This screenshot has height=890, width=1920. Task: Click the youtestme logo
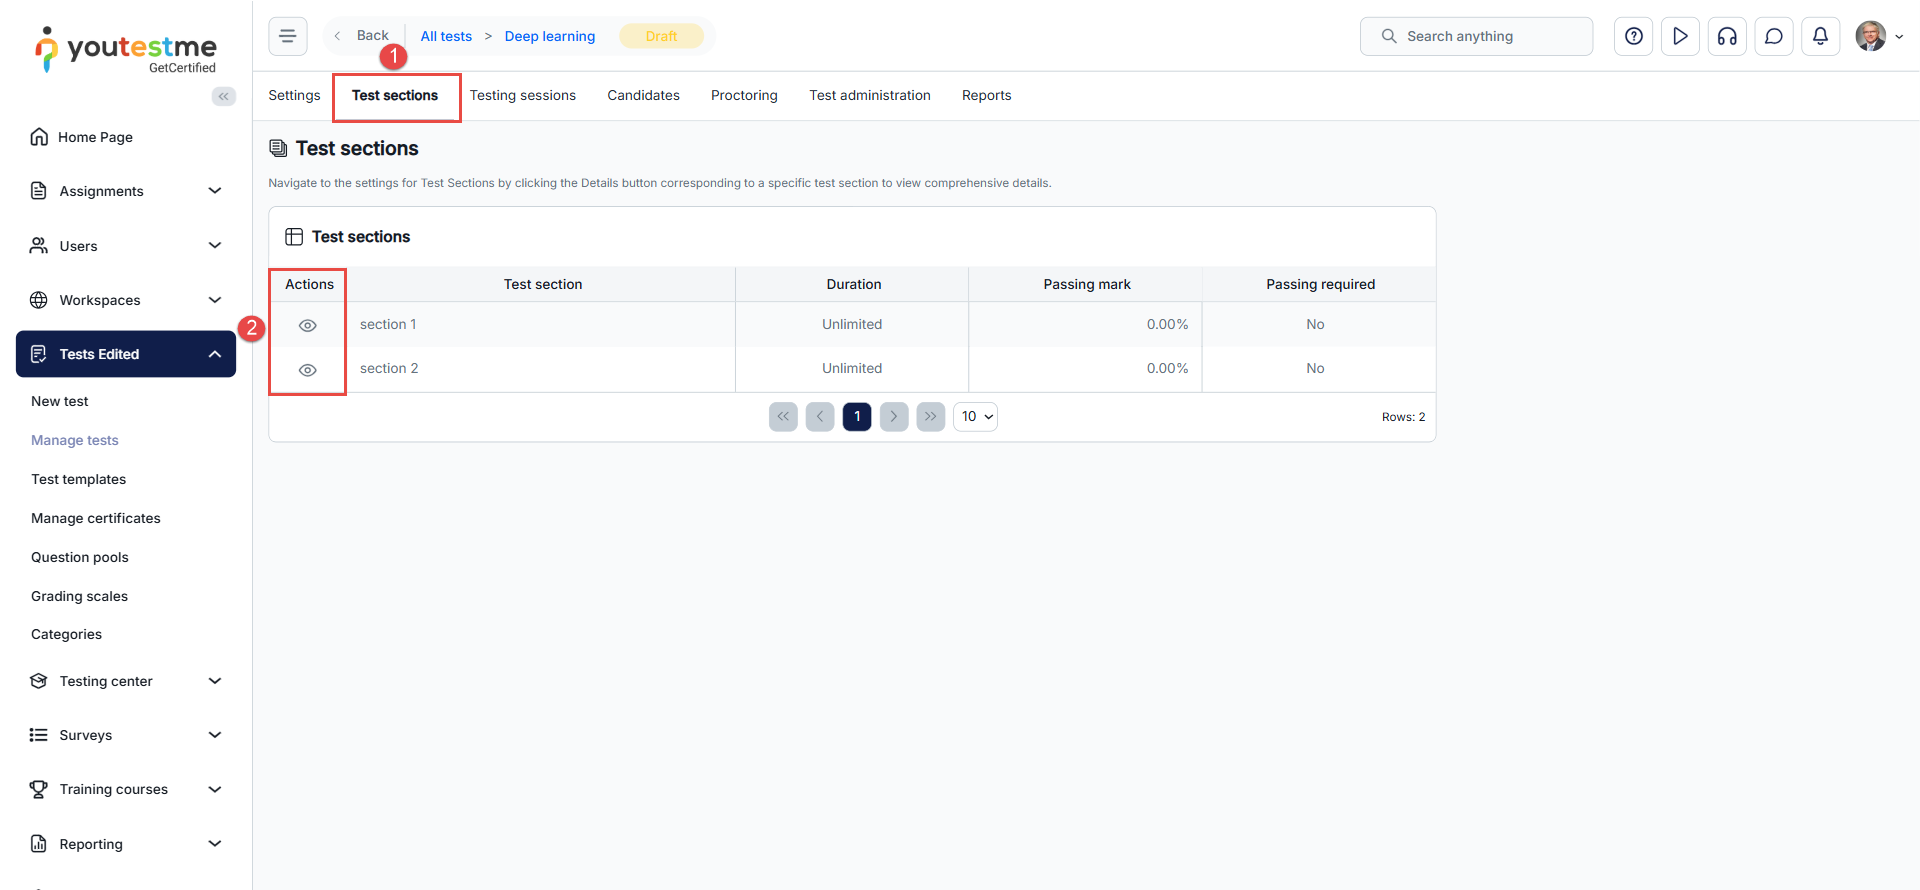(126, 50)
